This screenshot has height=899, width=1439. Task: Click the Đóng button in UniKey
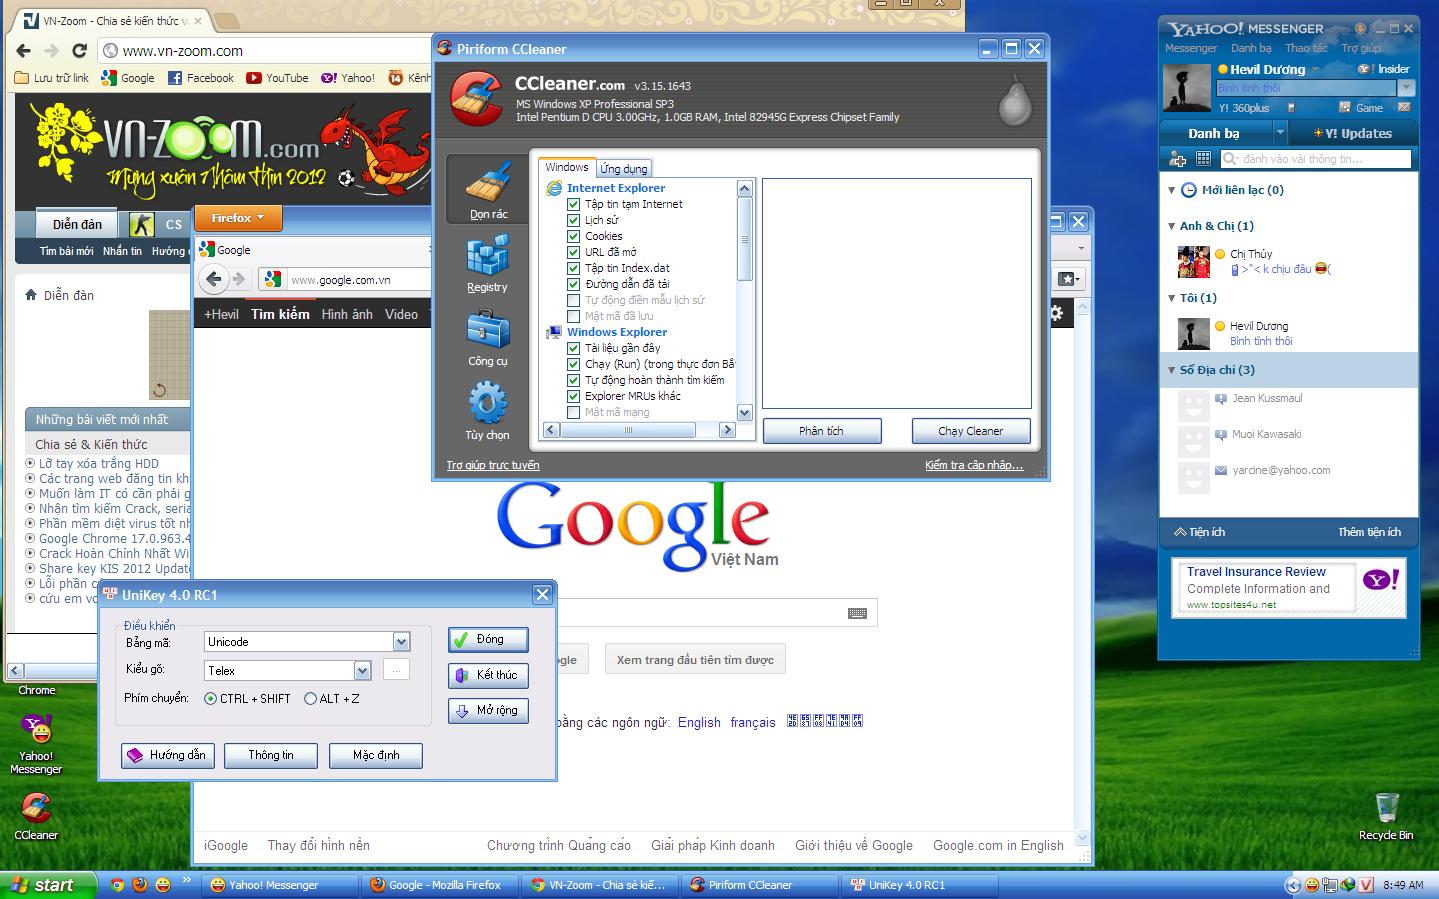coord(488,640)
